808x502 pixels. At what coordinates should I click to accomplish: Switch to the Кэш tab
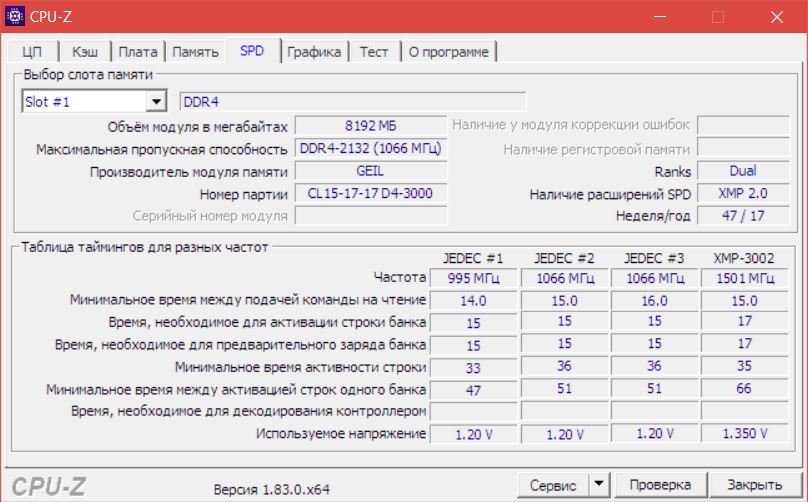click(85, 52)
